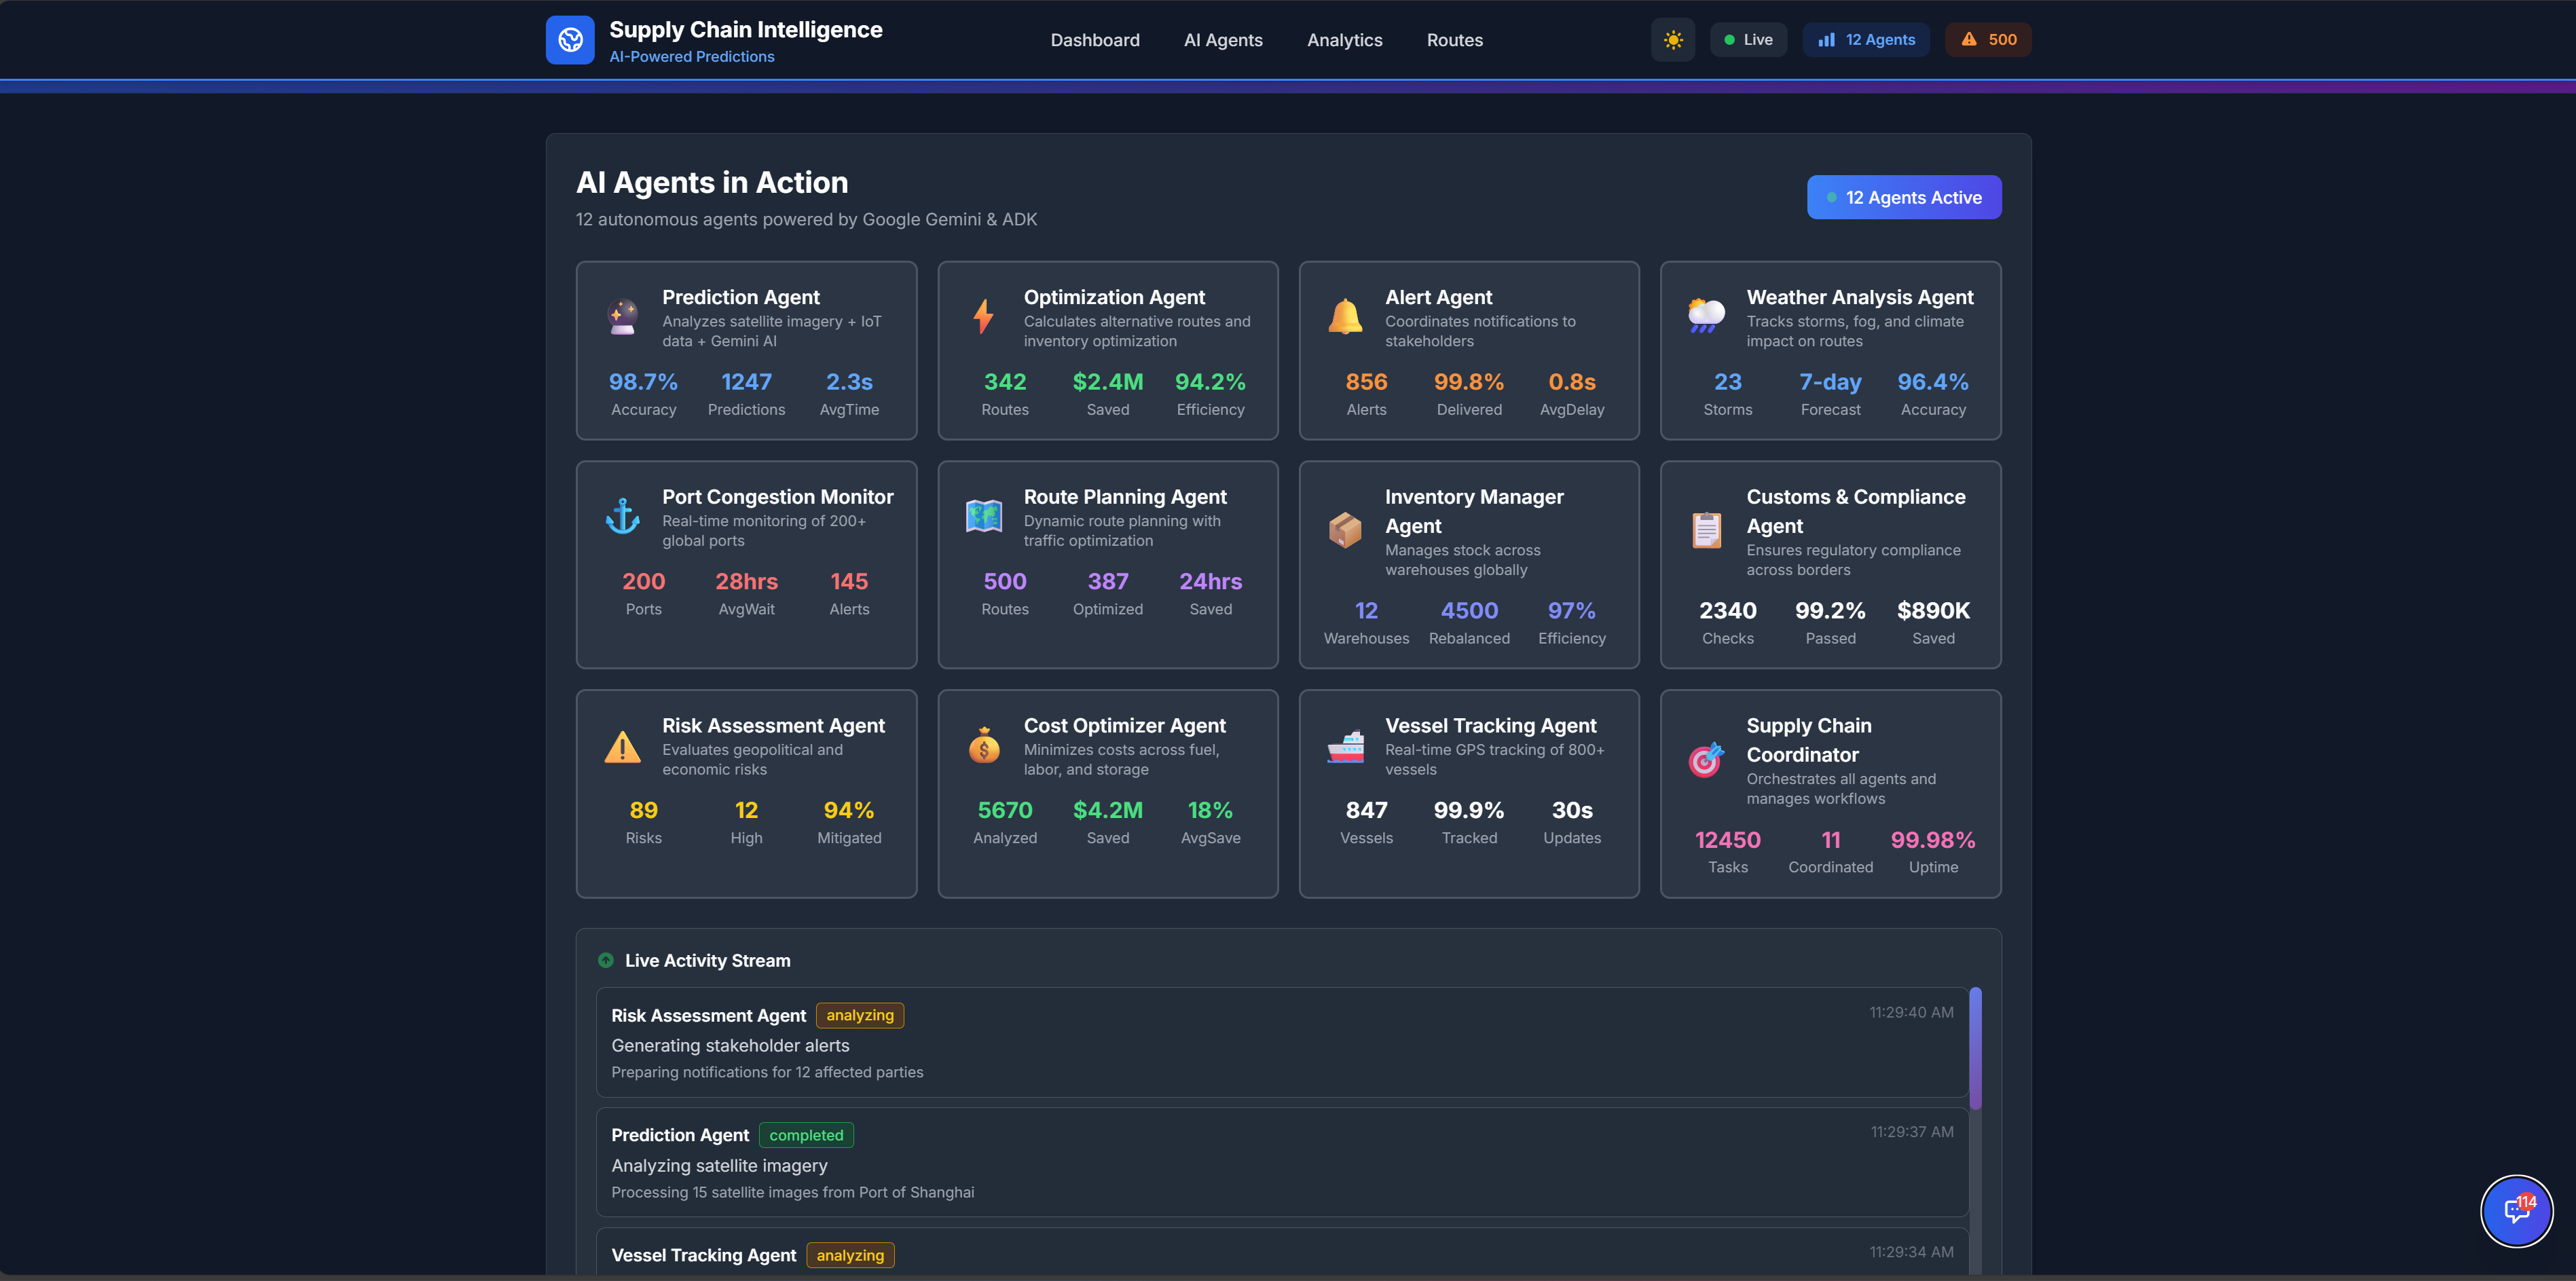Open the Dashboard nav item
Image resolution: width=2576 pixels, height=1281 pixels.
[1095, 40]
